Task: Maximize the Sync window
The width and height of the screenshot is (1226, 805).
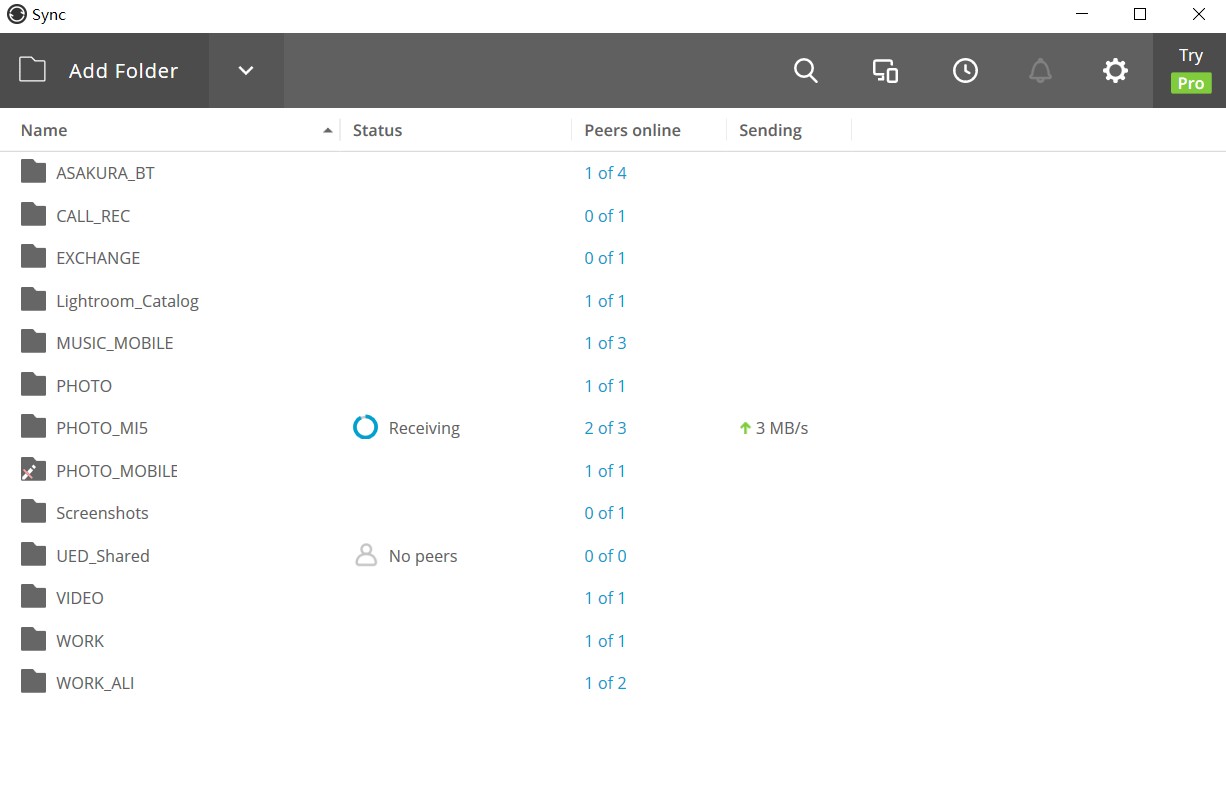Action: click(1140, 15)
